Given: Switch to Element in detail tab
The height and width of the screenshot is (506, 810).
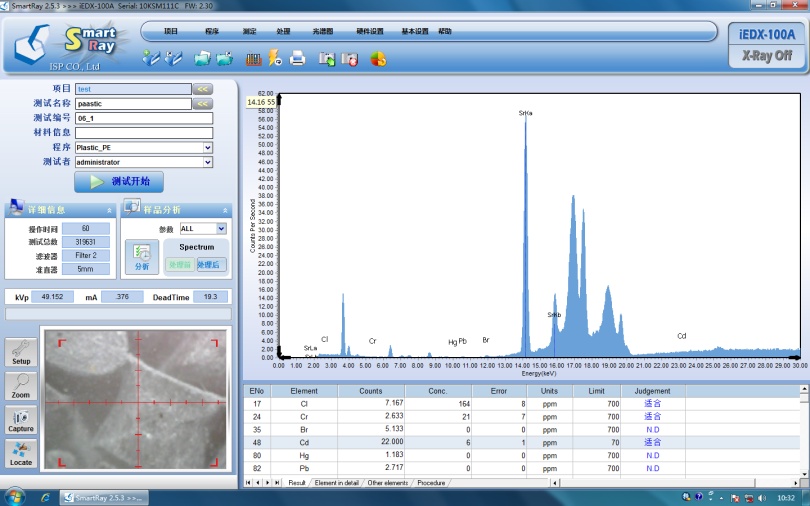Looking at the screenshot, I should pos(337,483).
